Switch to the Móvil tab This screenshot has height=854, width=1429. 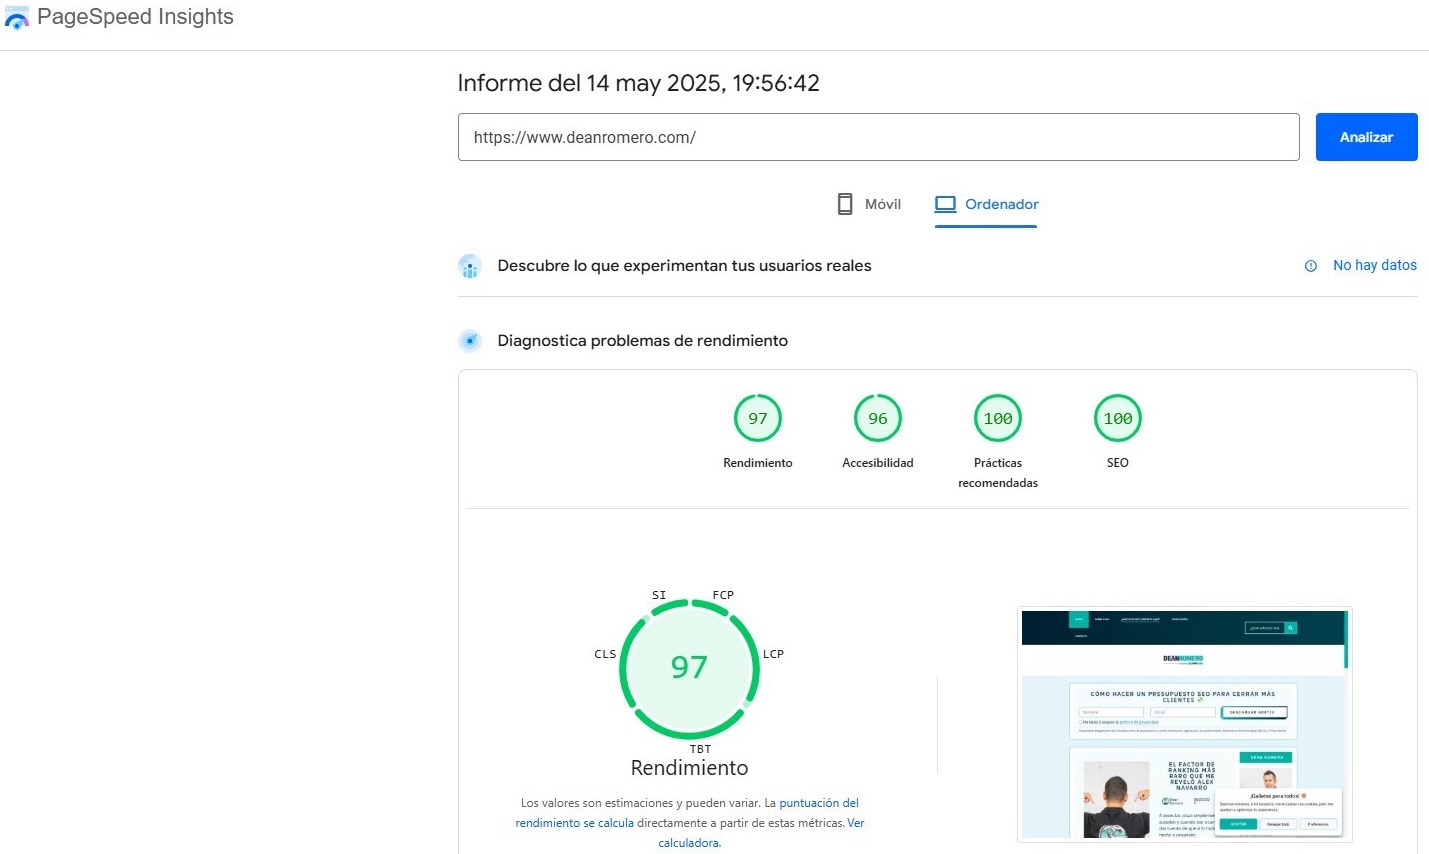pos(869,204)
